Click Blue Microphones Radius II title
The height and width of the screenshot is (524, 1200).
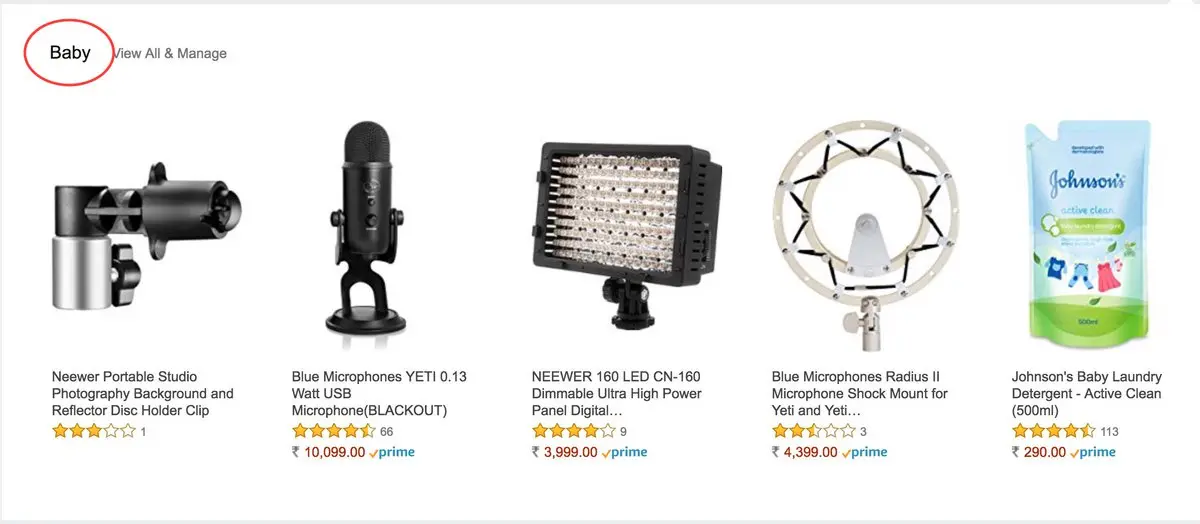tap(860, 394)
